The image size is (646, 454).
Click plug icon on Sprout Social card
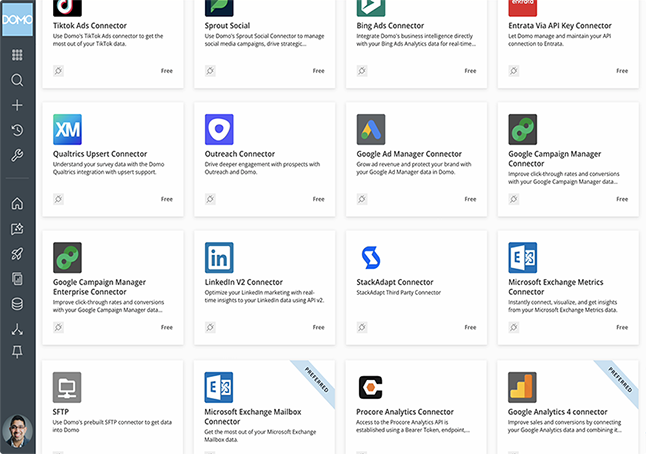210,71
